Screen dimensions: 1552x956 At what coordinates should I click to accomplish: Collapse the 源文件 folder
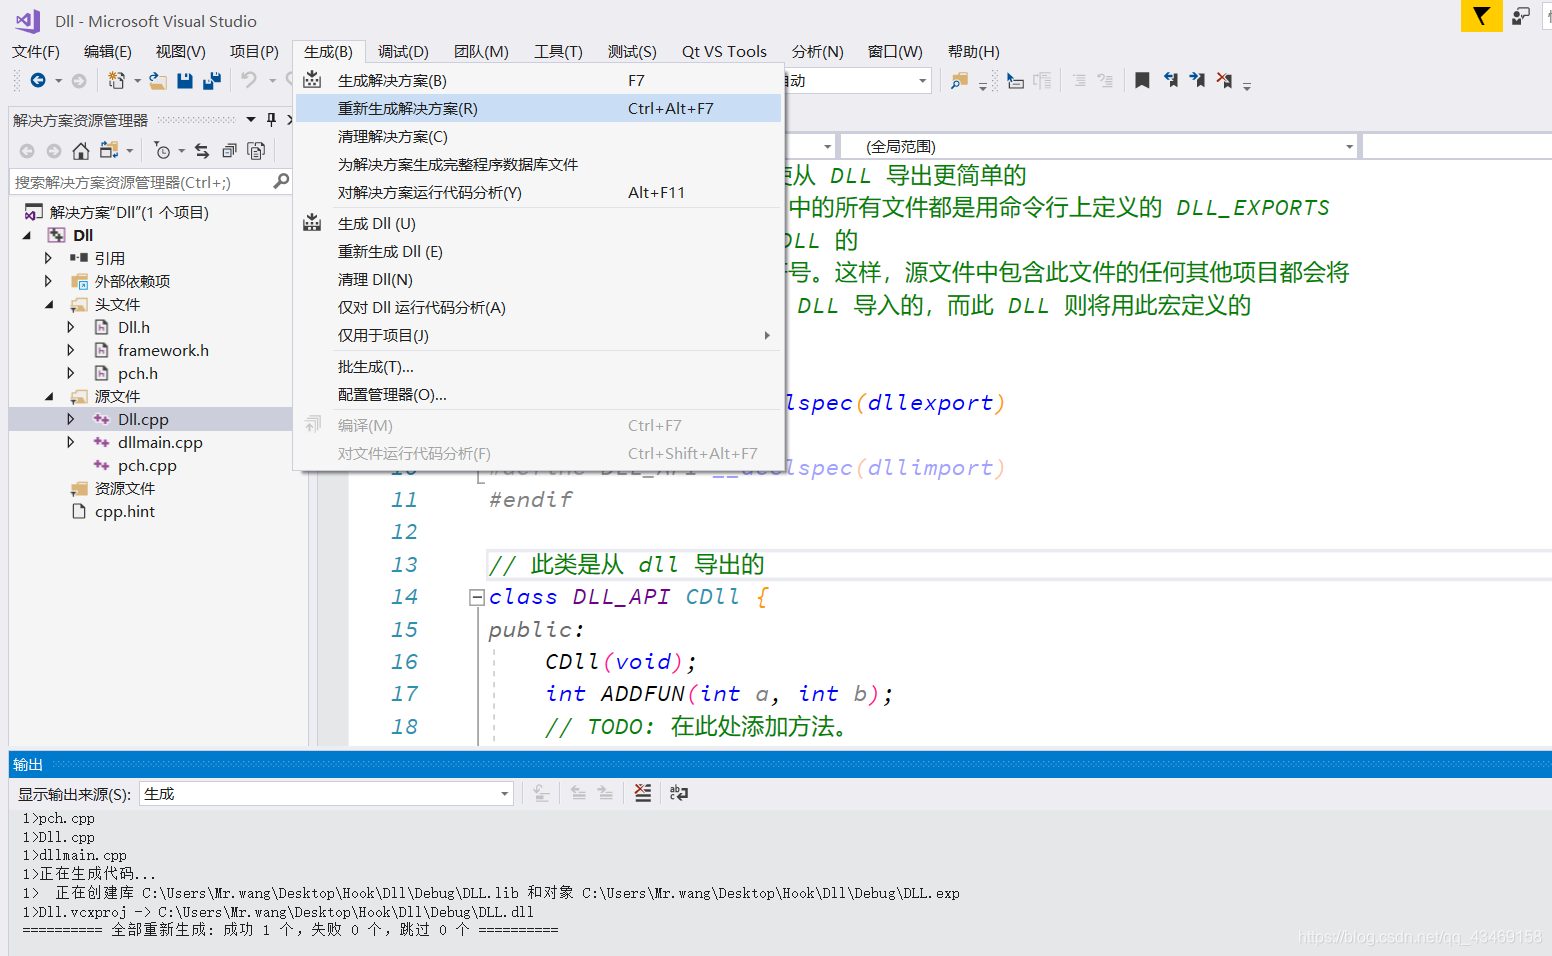(x=49, y=396)
